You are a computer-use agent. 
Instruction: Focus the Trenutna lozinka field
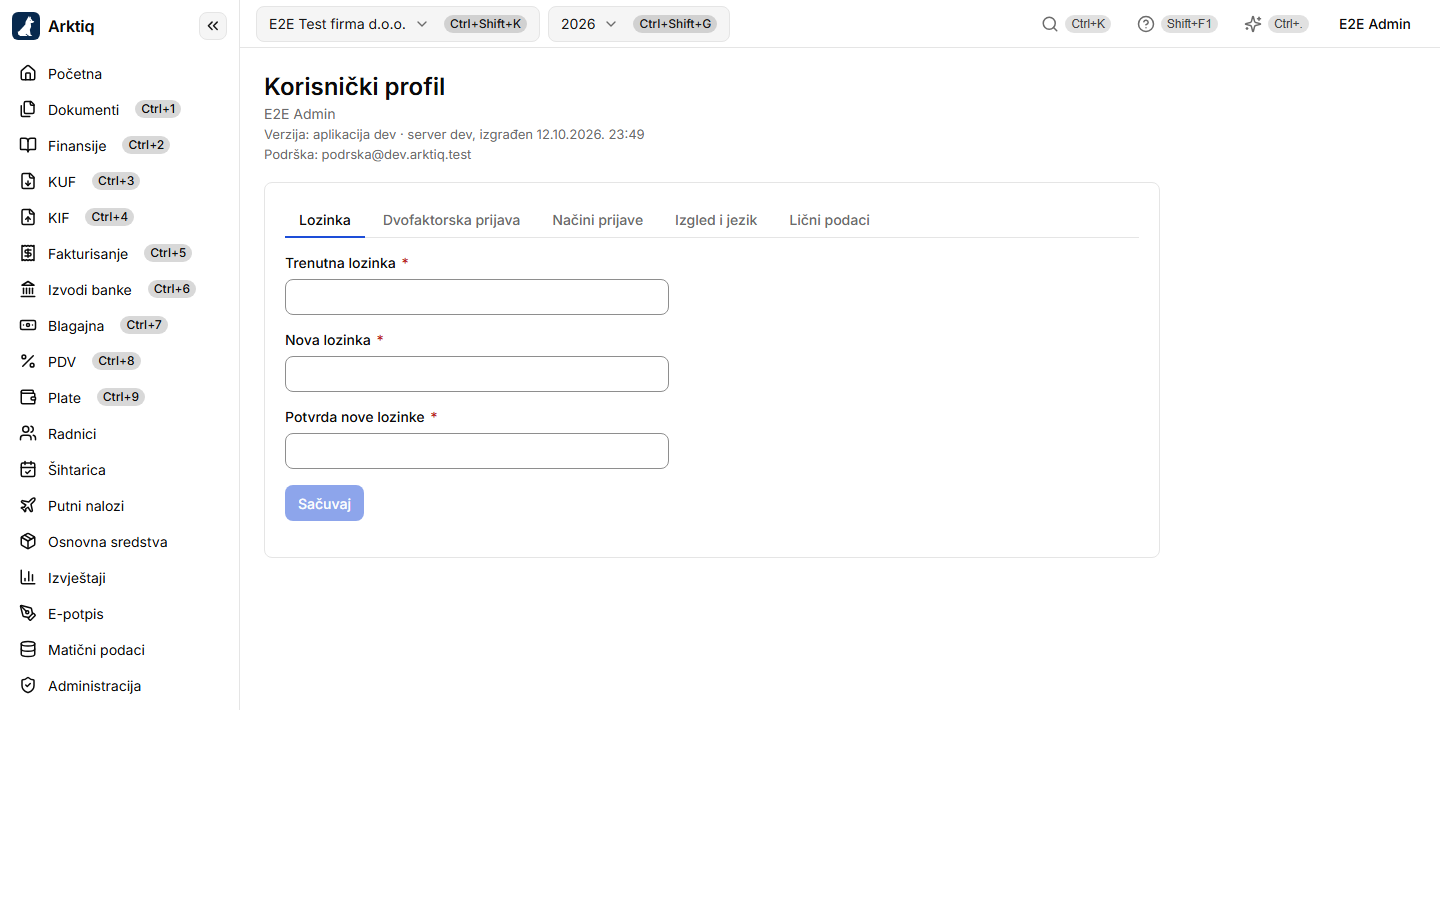pyautogui.click(x=477, y=297)
